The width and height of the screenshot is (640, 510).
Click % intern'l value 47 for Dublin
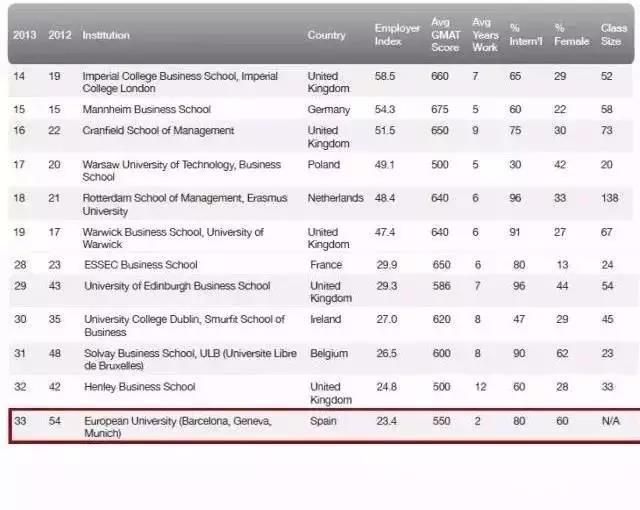point(519,319)
